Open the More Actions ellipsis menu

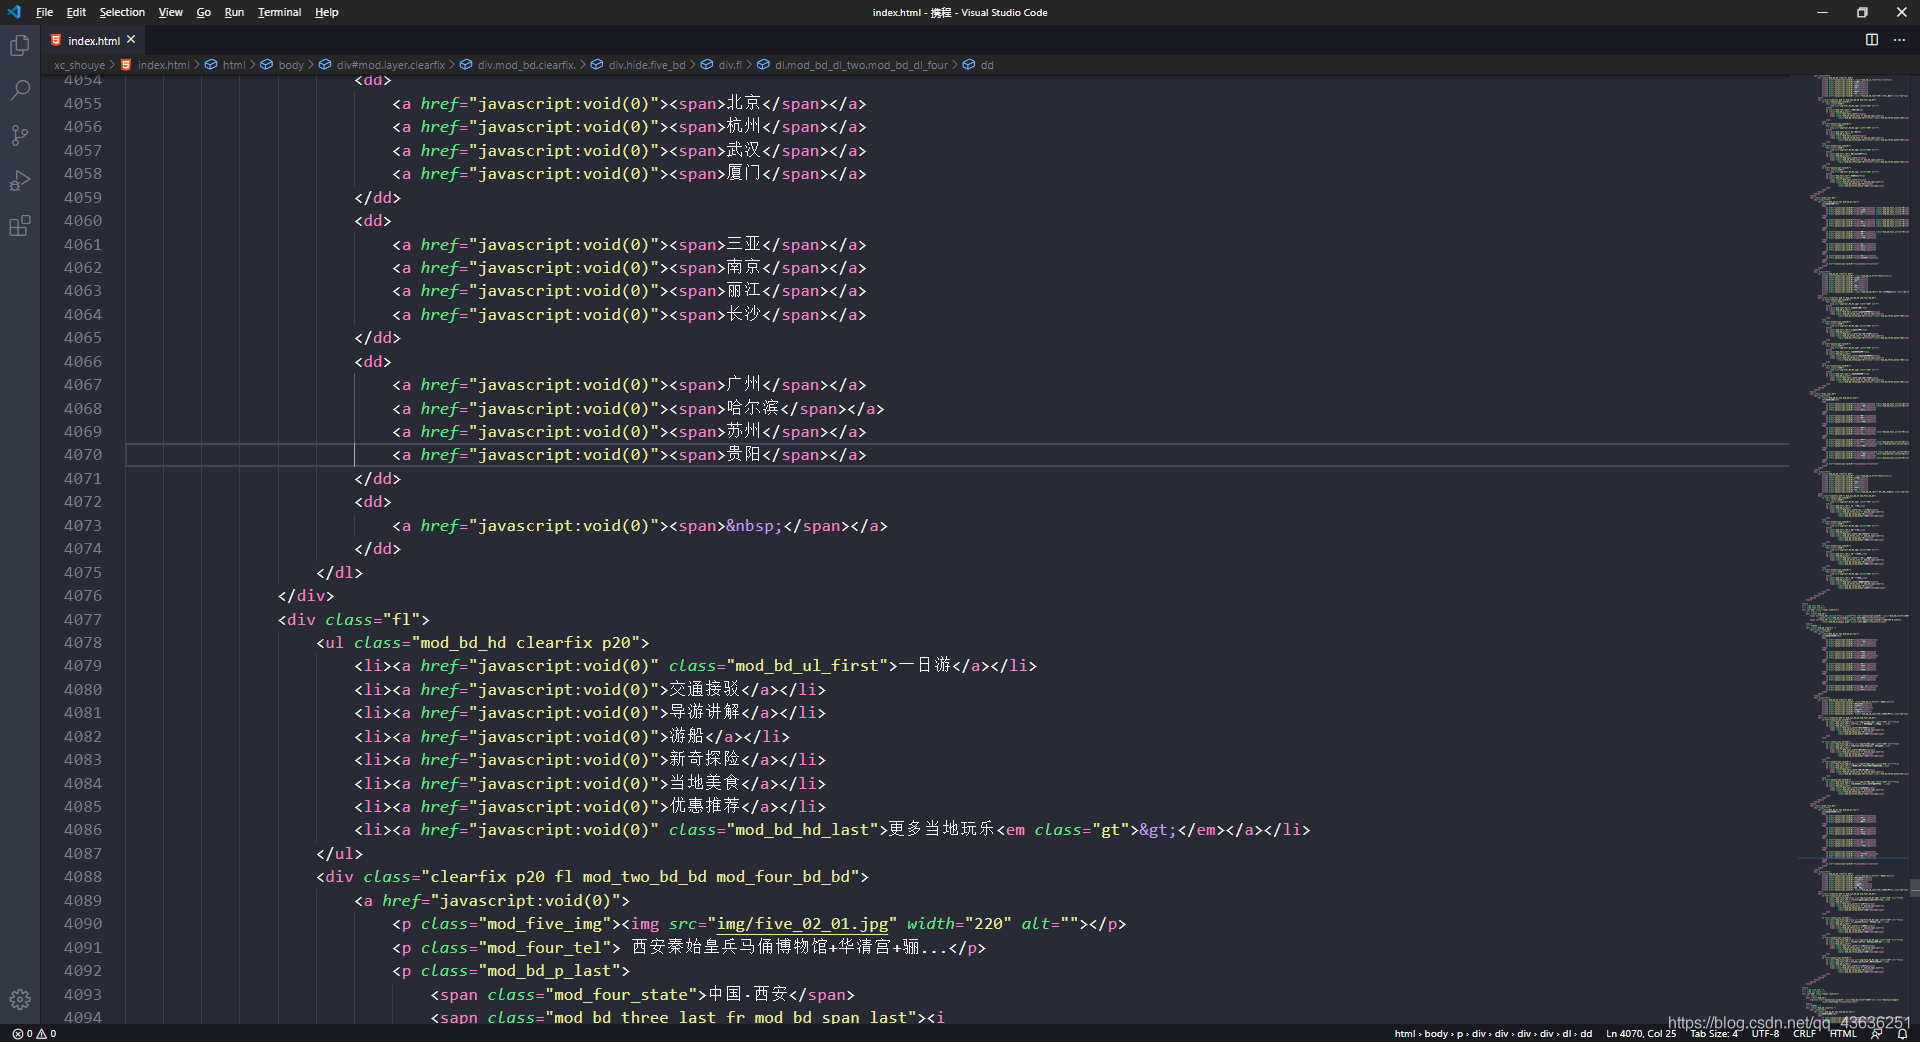point(1899,40)
